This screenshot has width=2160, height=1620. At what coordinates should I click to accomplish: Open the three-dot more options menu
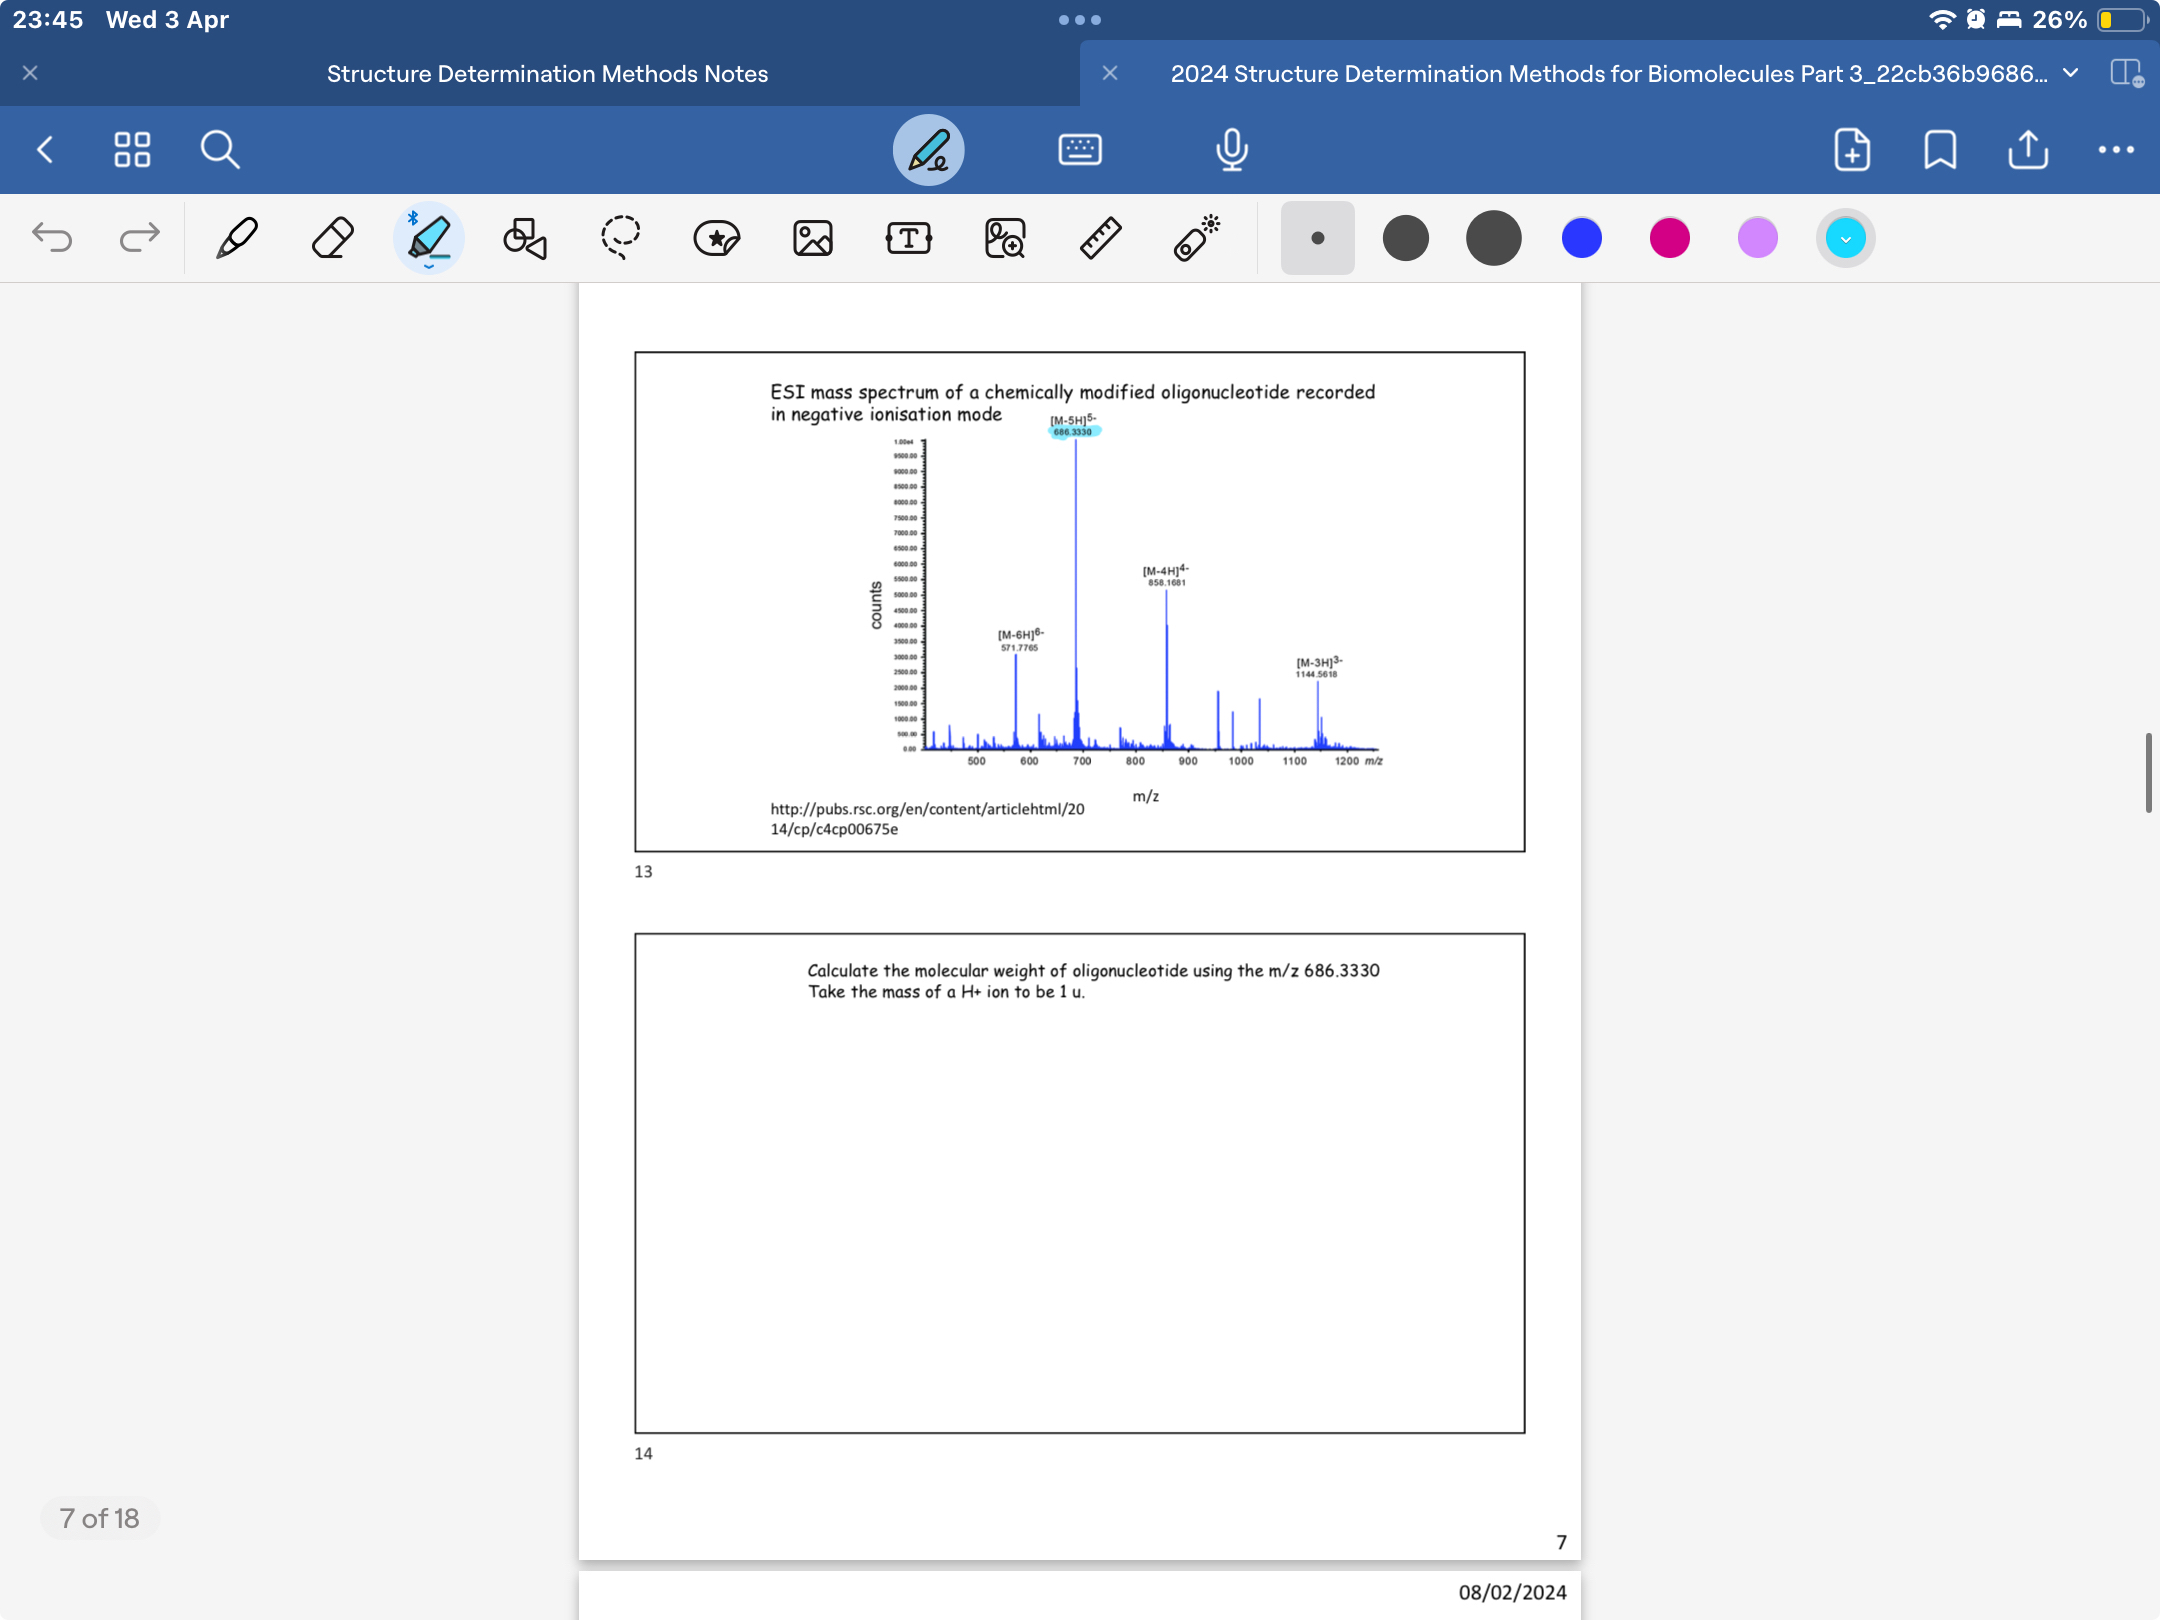[x=2116, y=150]
